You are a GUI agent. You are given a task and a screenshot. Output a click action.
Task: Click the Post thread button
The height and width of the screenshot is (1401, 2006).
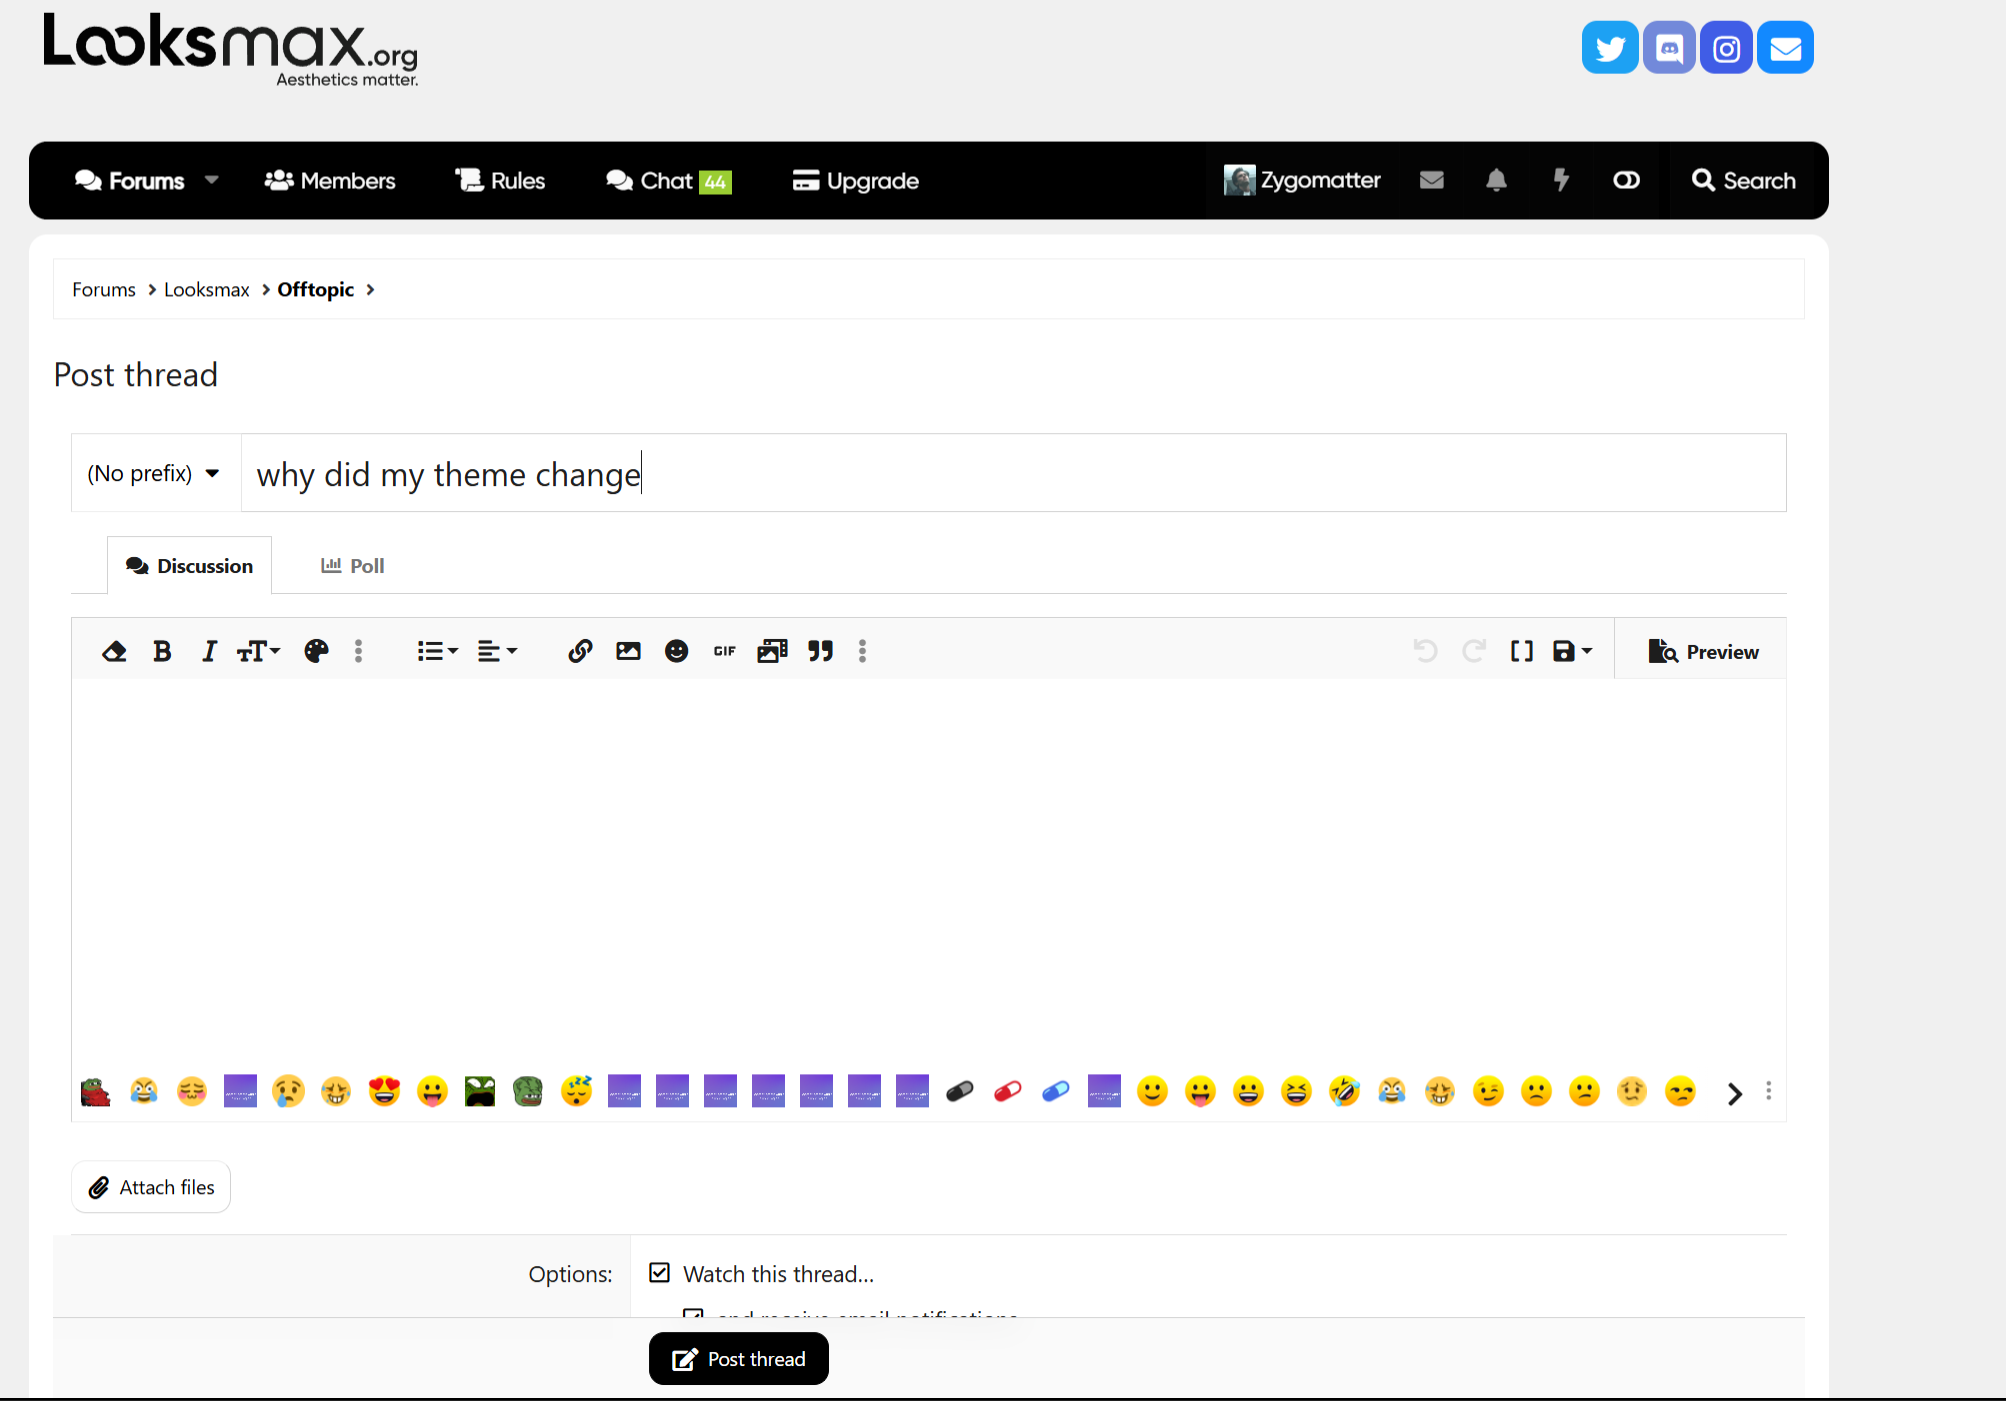click(x=738, y=1359)
